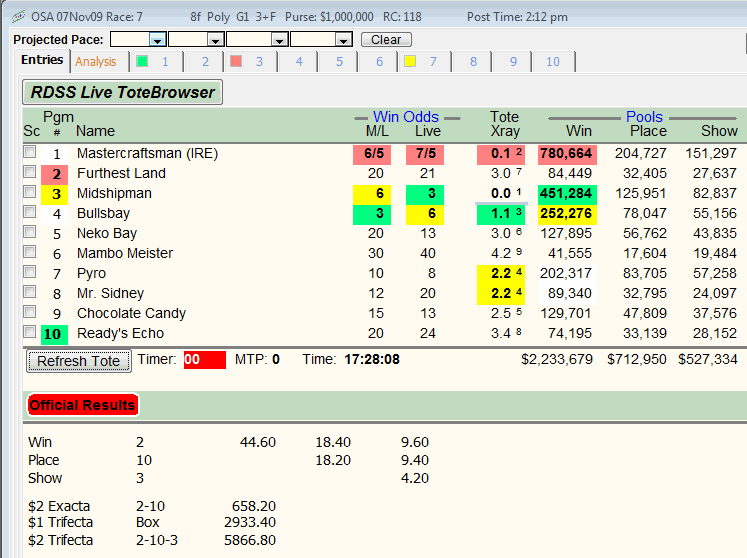Click the green program number 10 swatch
Viewport: 747px width, 558px height.
55,335
